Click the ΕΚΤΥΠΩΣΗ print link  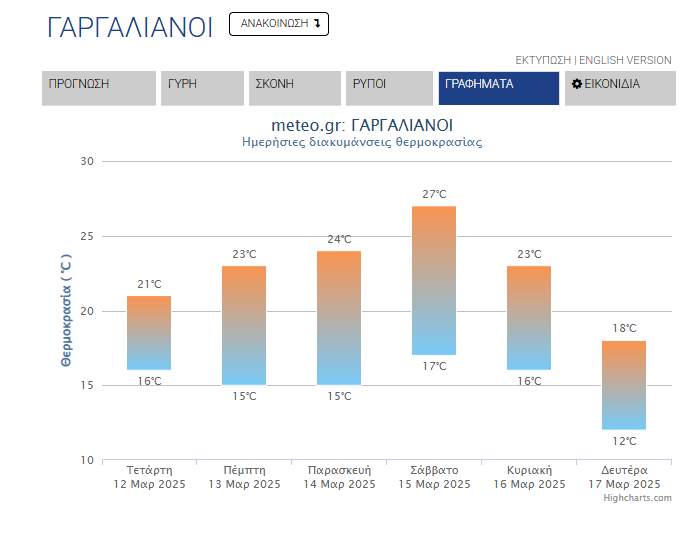pyautogui.click(x=543, y=60)
